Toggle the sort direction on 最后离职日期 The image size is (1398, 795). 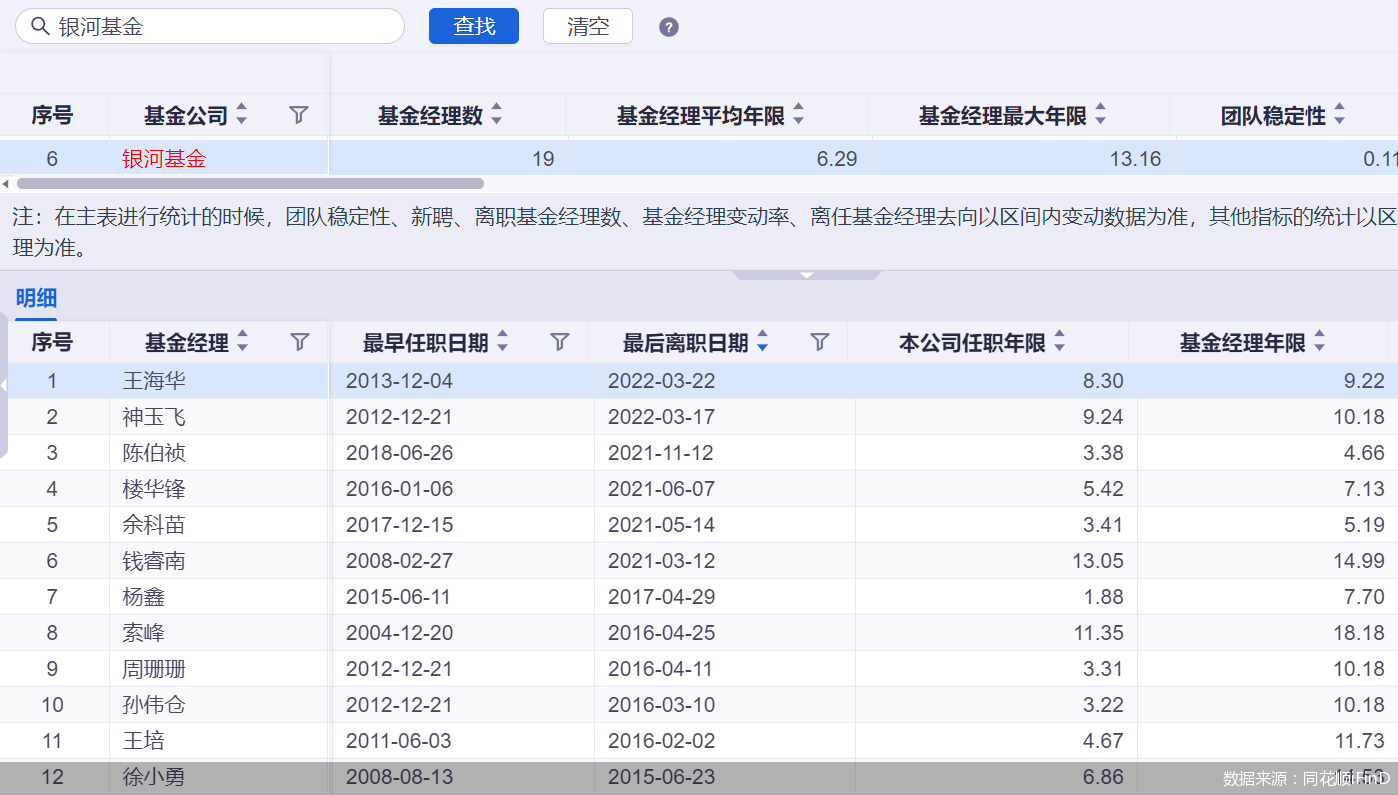point(762,341)
